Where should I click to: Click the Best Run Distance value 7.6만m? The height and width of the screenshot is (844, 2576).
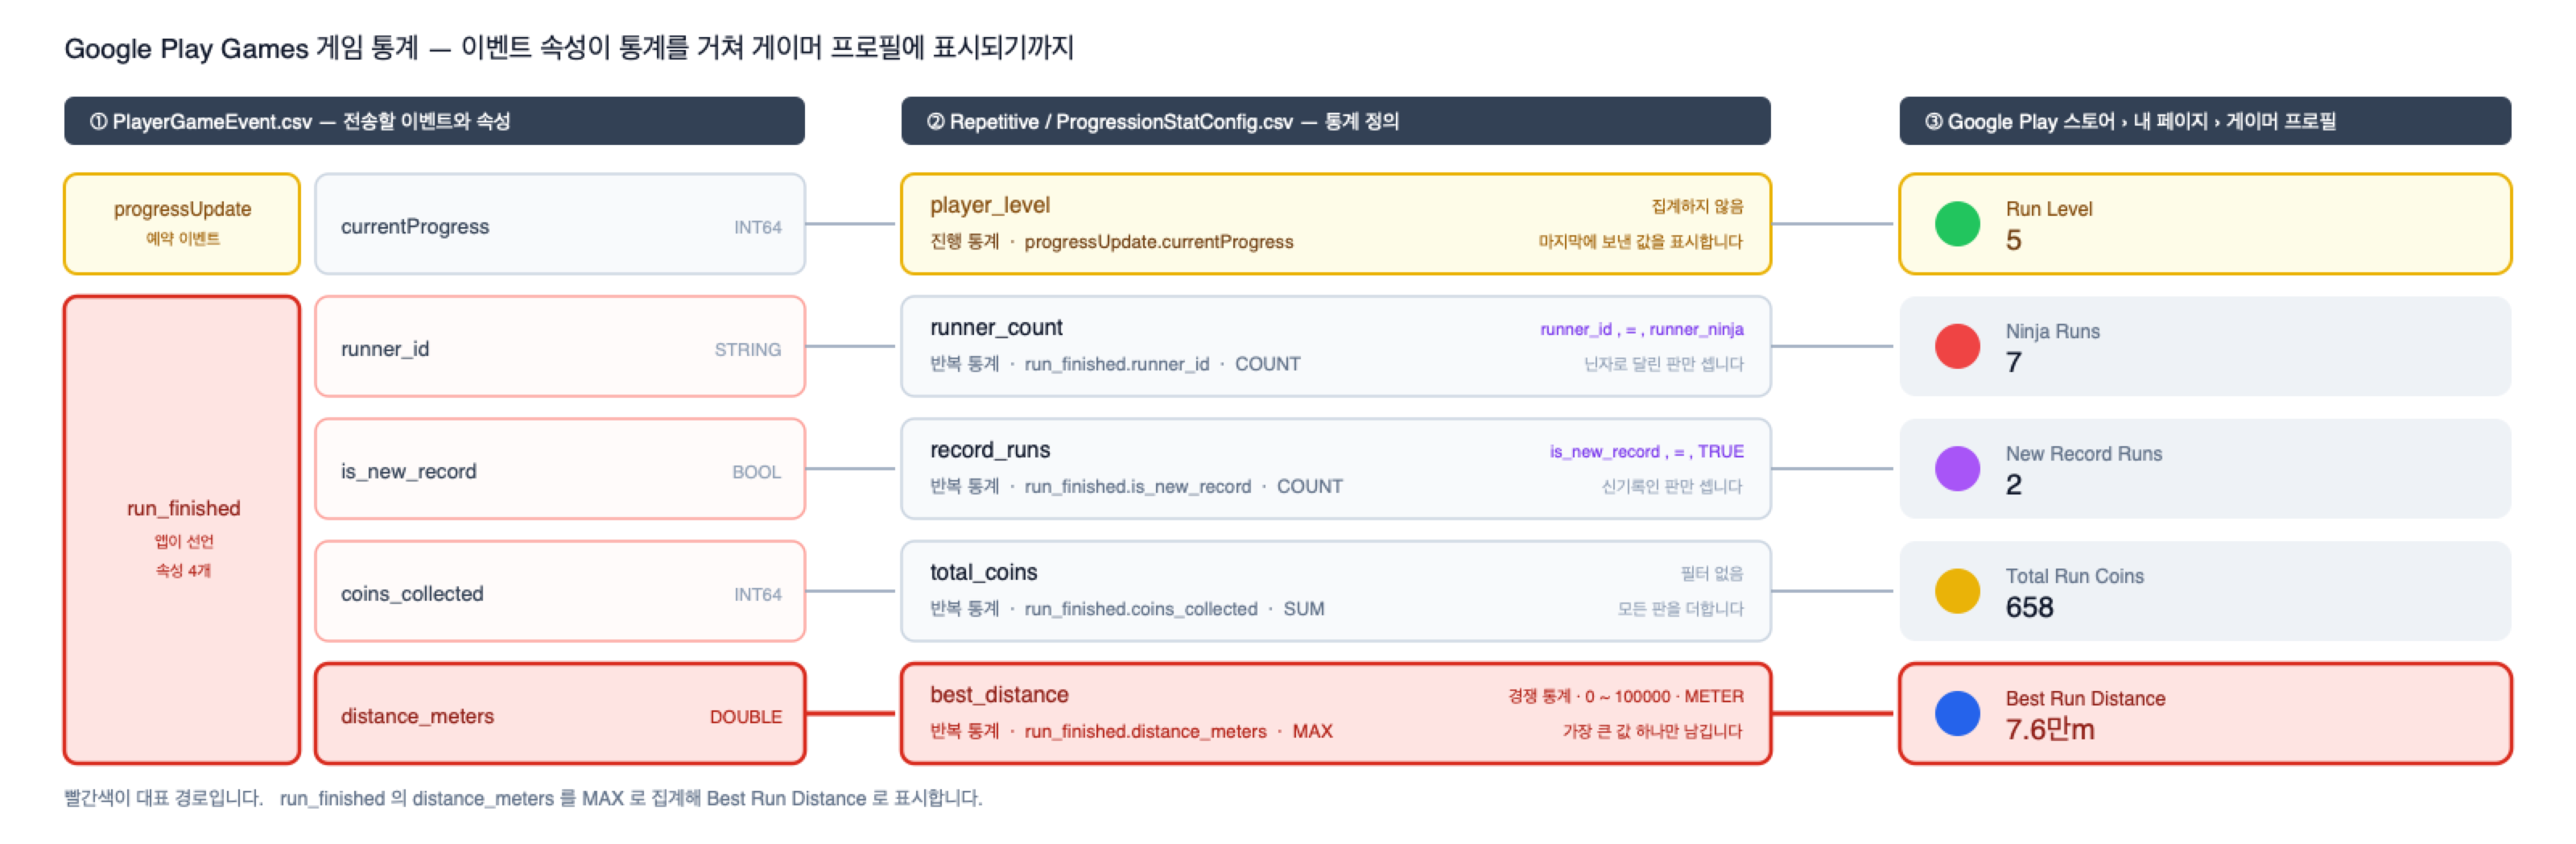pyautogui.click(x=2049, y=729)
